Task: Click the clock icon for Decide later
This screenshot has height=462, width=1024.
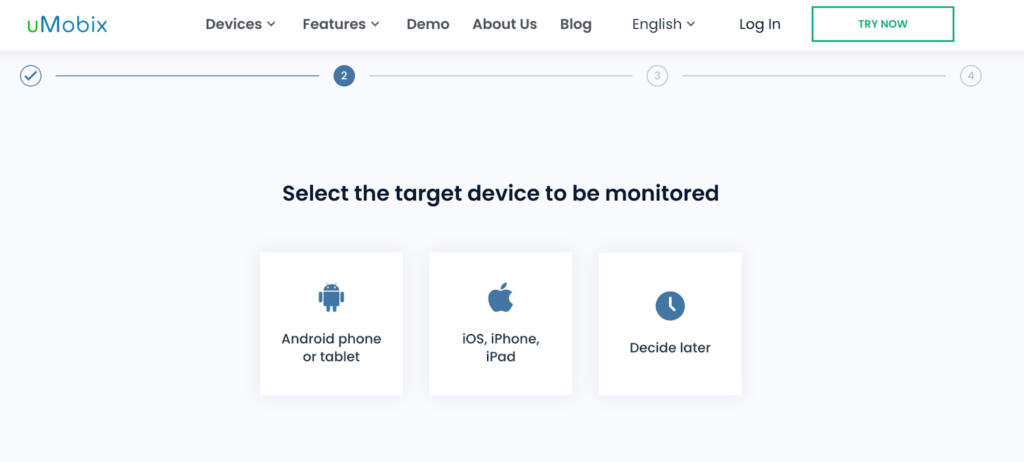Action: coord(670,306)
